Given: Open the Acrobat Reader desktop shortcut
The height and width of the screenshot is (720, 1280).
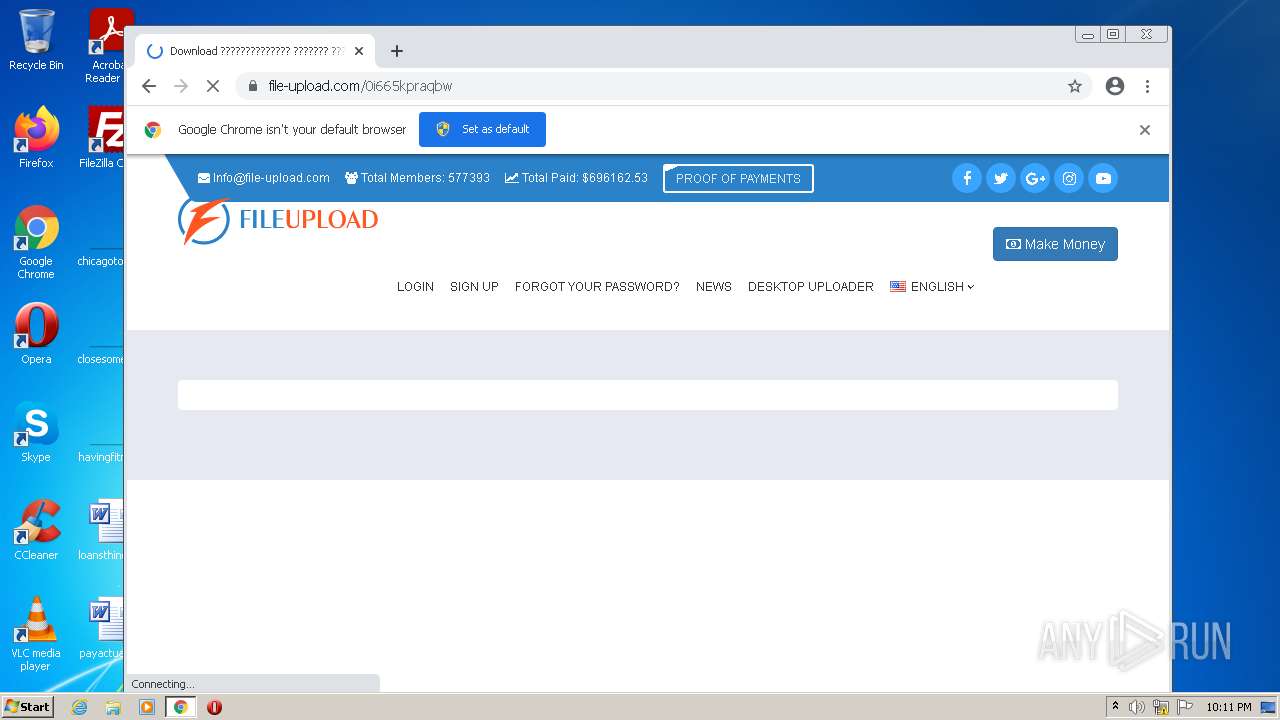Looking at the screenshot, I should pyautogui.click(x=107, y=46).
